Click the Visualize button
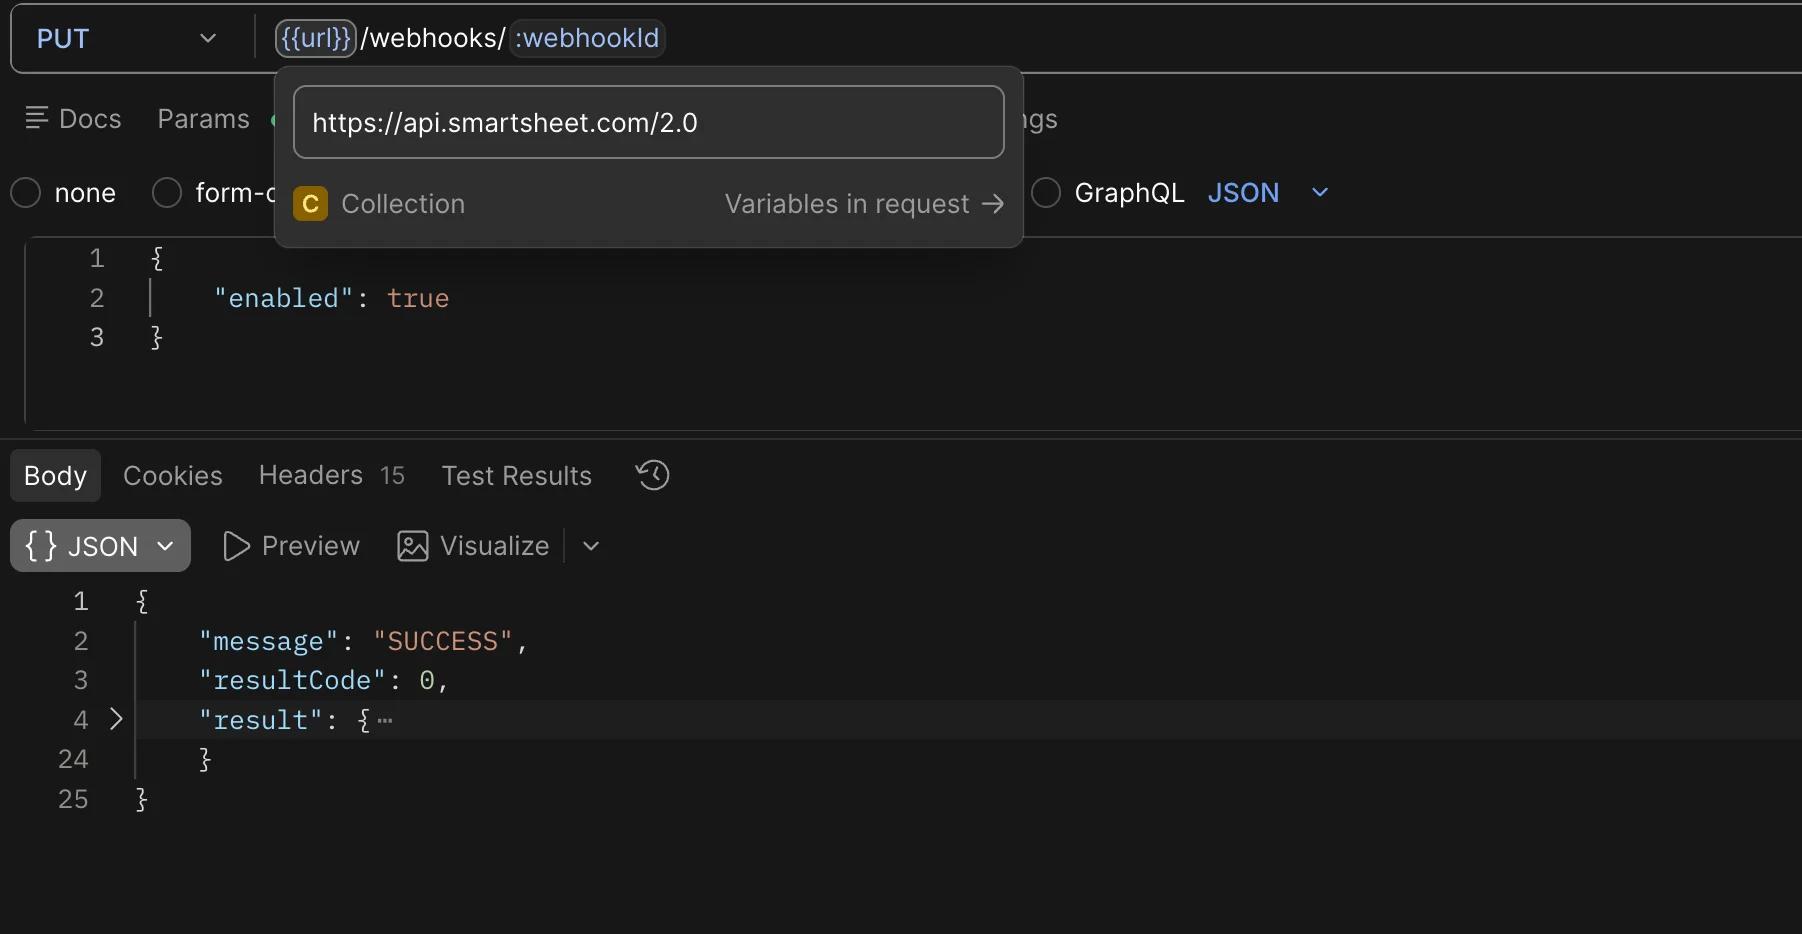Screen dimensions: 1802x934 coord(473,546)
